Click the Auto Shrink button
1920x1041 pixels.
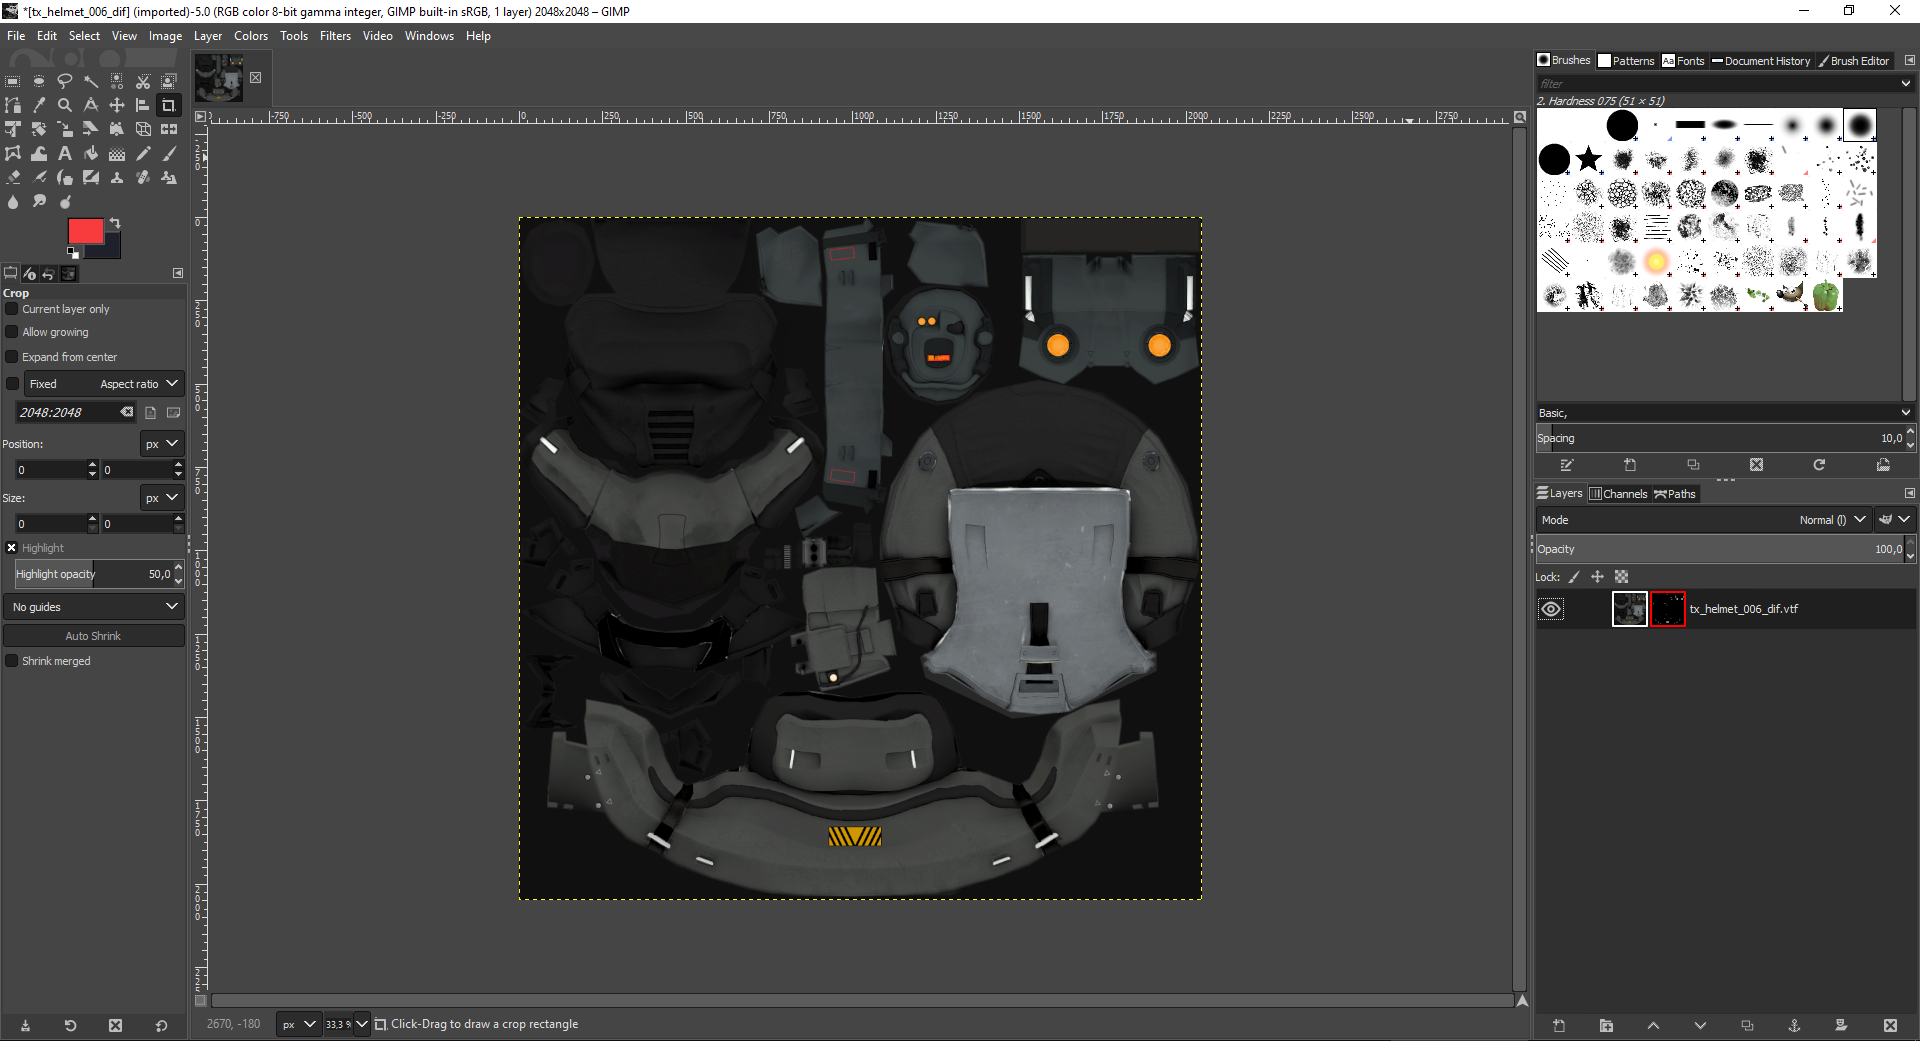[93, 636]
